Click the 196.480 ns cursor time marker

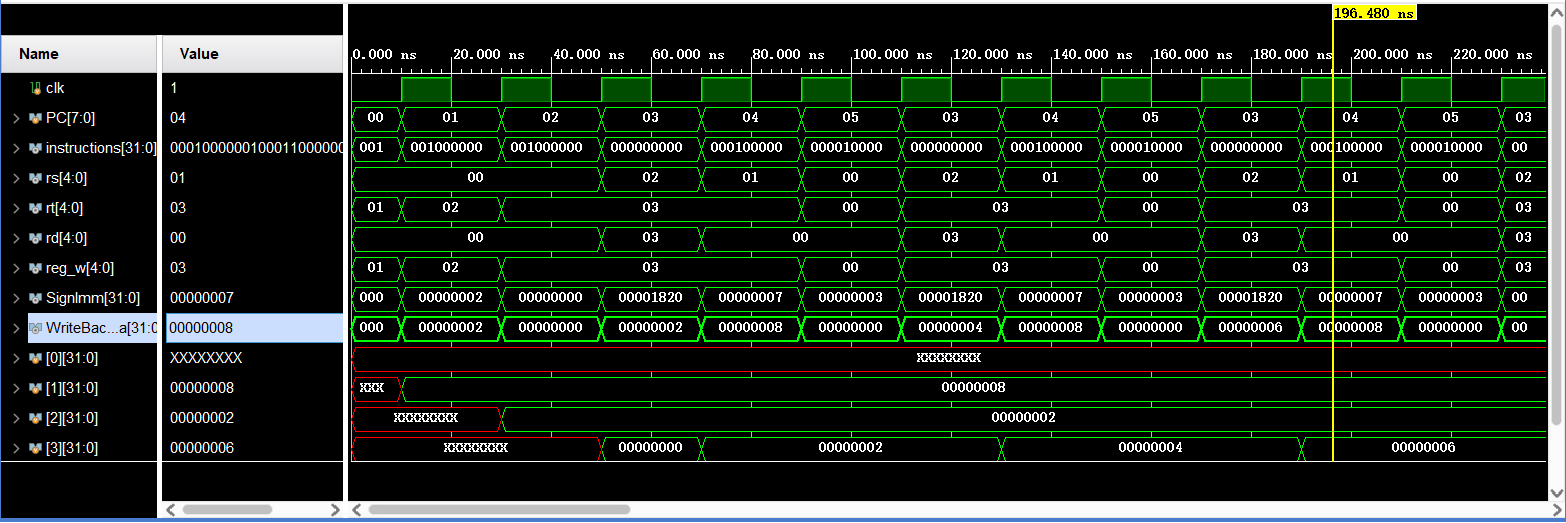[1374, 13]
